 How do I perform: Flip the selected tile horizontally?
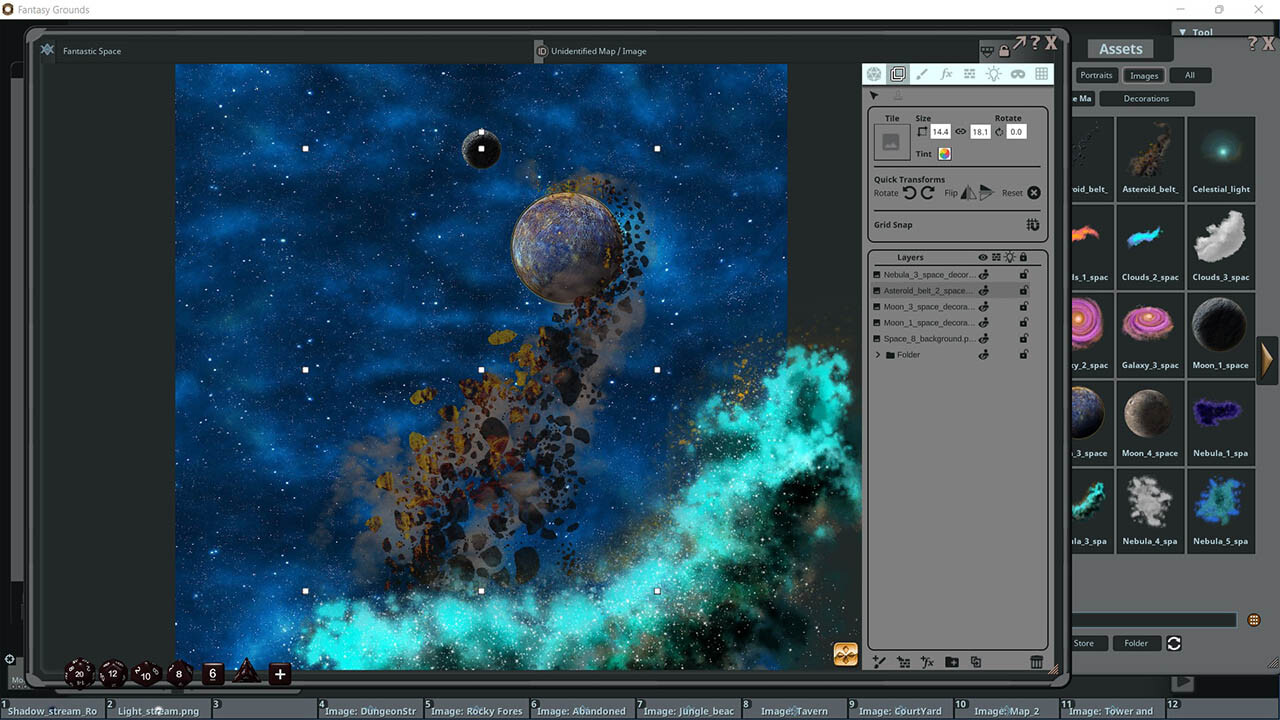pyautogui.click(x=969, y=193)
